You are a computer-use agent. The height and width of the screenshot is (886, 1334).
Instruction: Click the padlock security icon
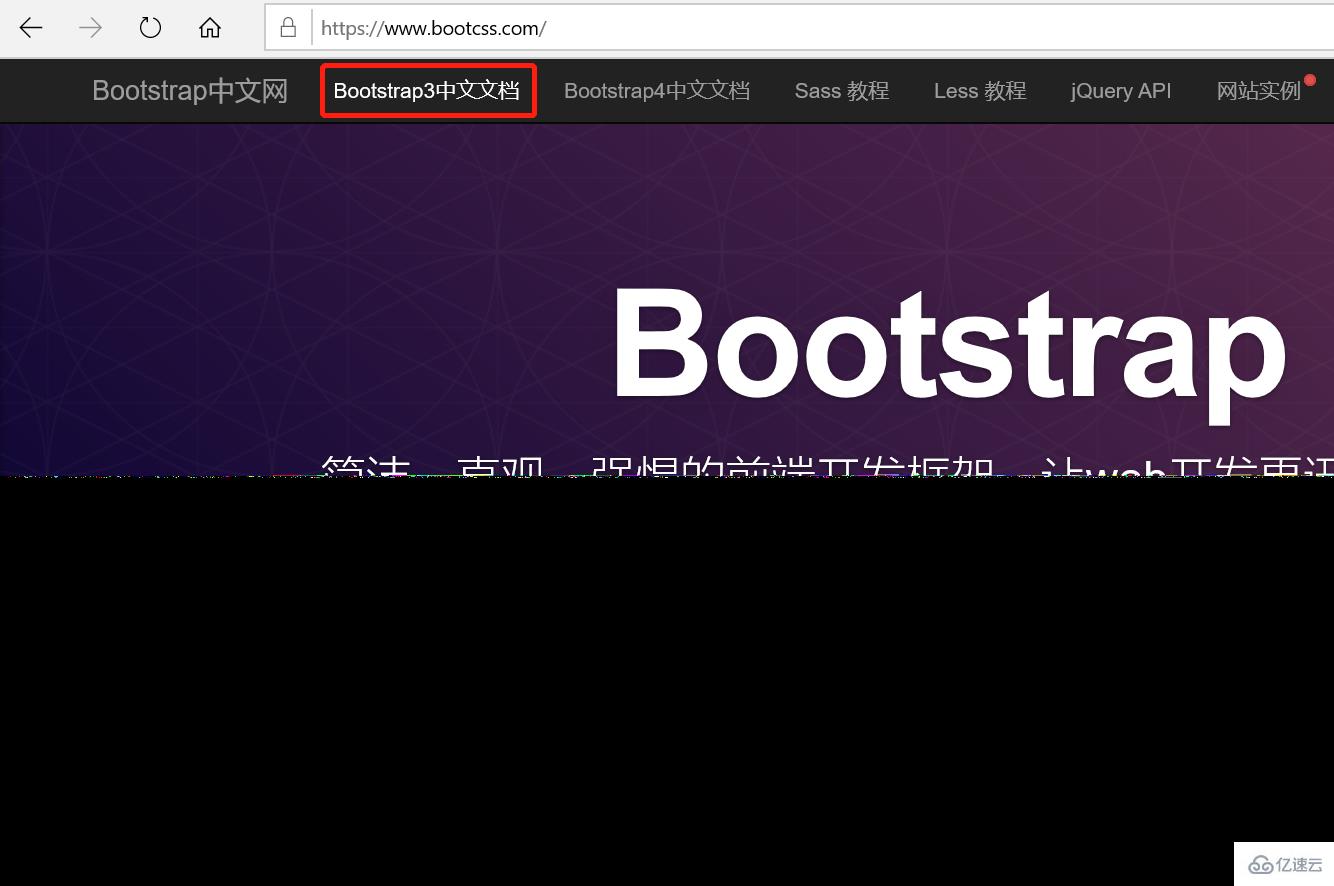pos(288,28)
